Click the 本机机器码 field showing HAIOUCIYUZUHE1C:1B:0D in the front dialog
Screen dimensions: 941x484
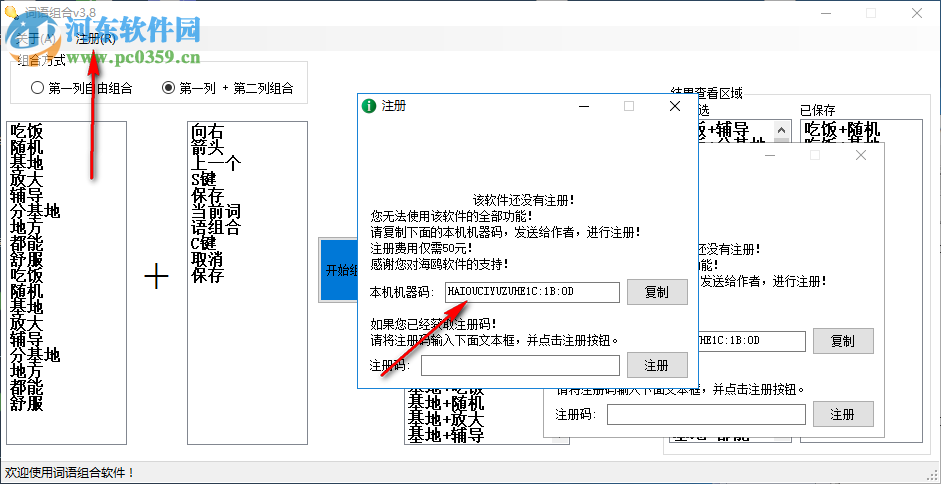tap(532, 292)
